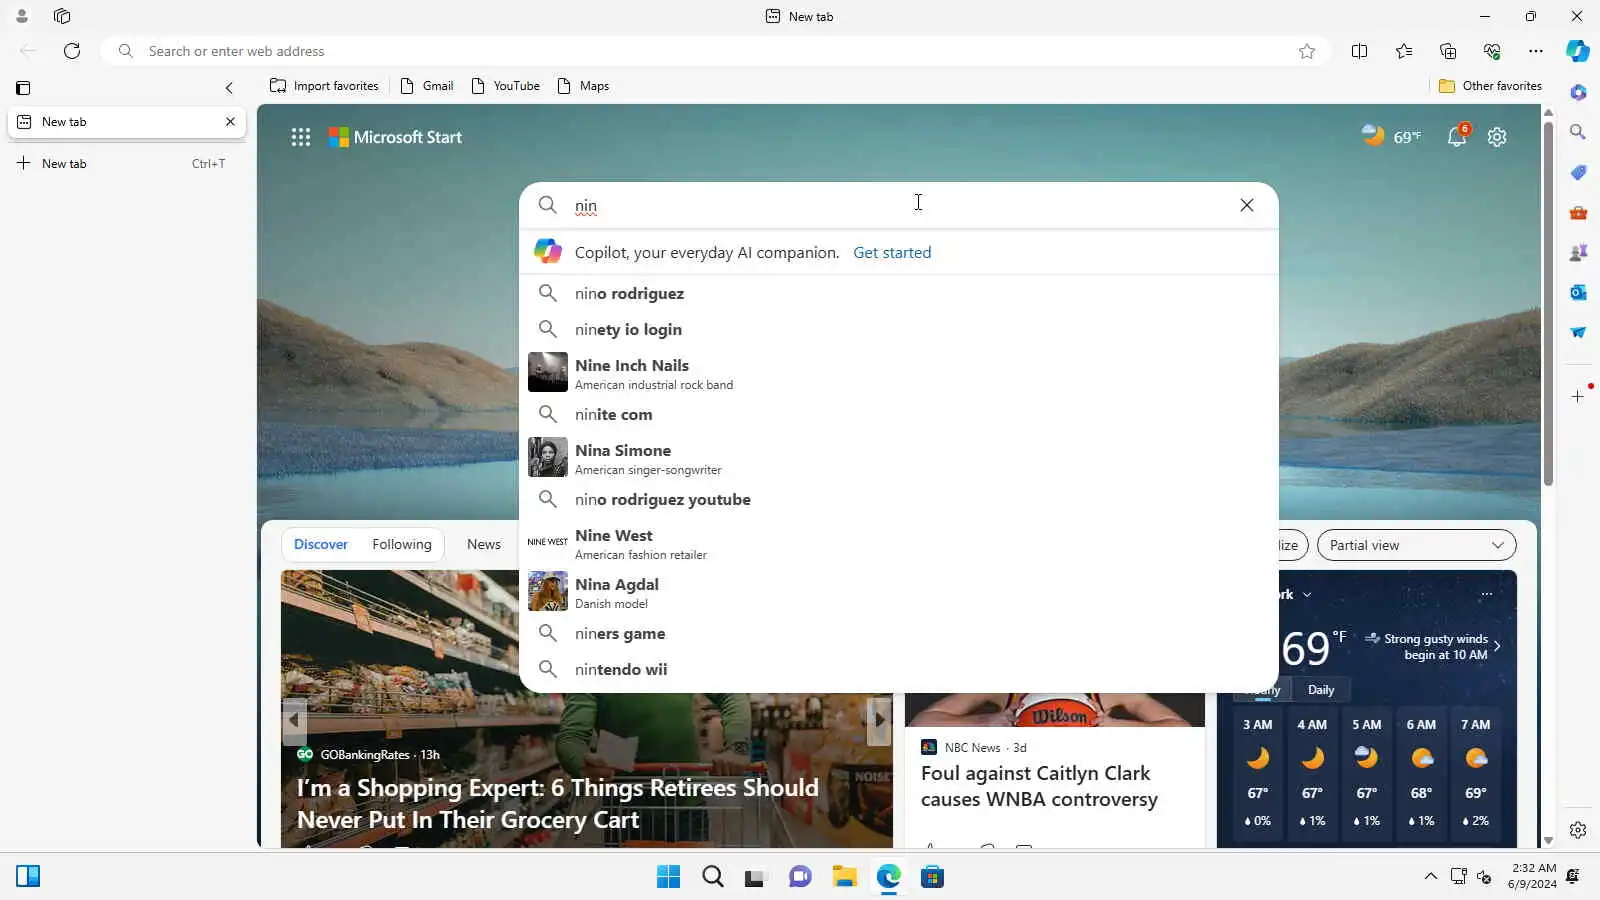1600x900 pixels.
Task: Choose the Nina Agdal suggestion
Action: tap(899, 592)
